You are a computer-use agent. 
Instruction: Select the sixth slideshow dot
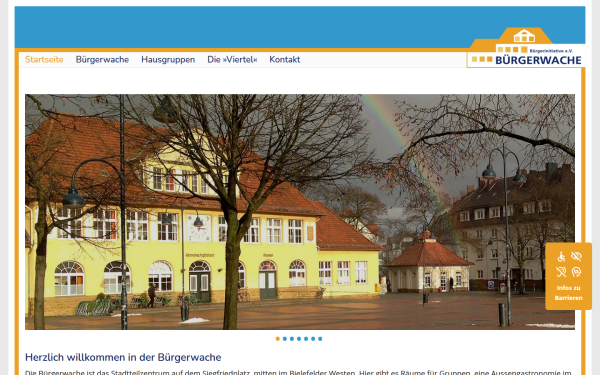click(313, 339)
